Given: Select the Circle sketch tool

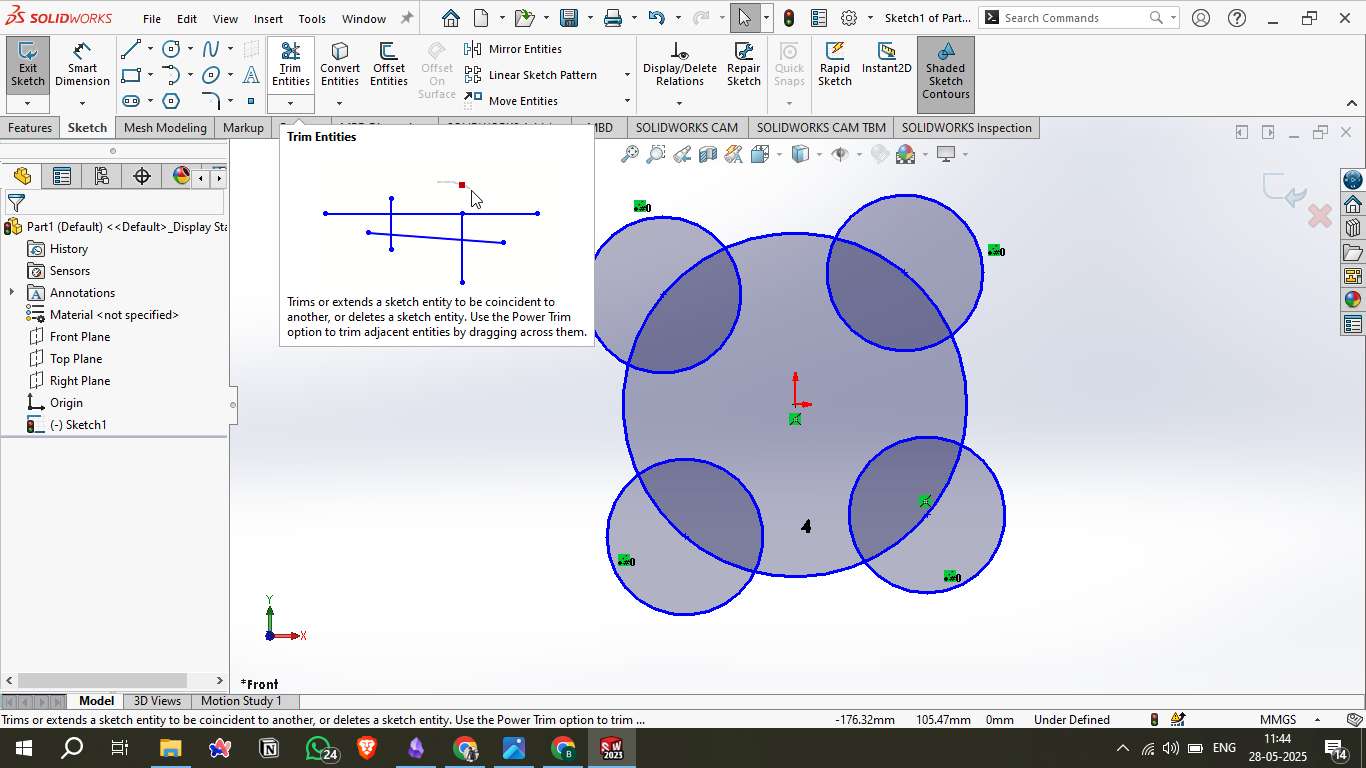Looking at the screenshot, I should tap(171, 49).
